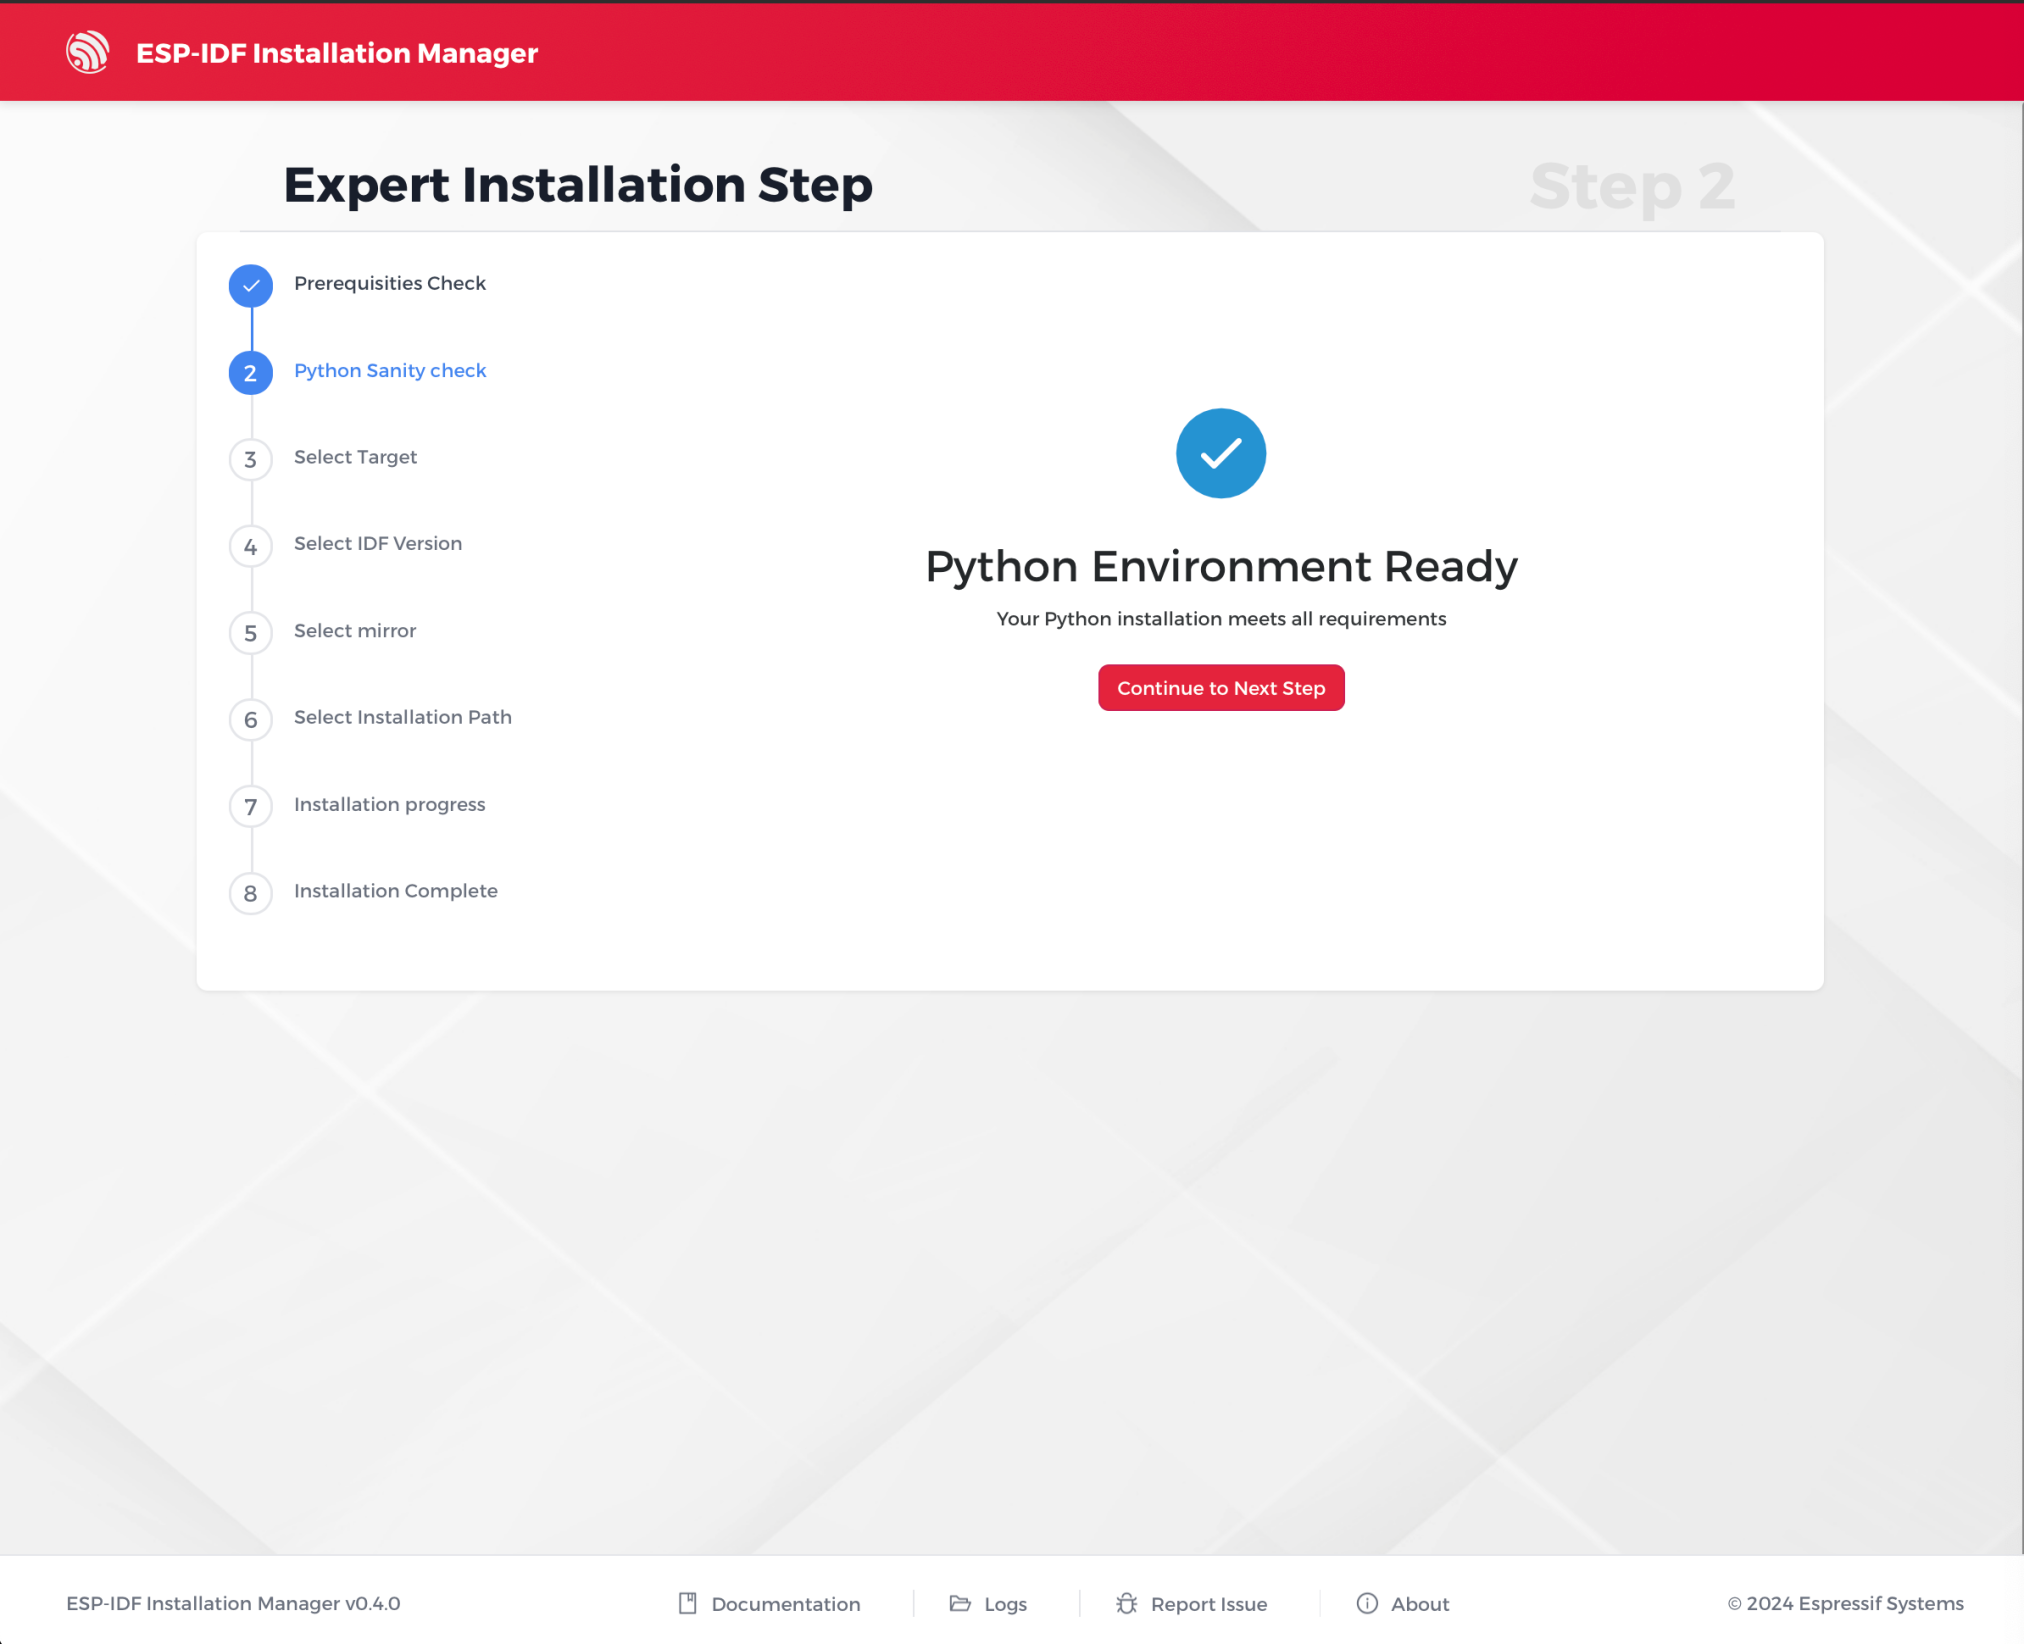This screenshot has width=2024, height=1644.
Task: Click the step 2 number circle
Action: [250, 372]
